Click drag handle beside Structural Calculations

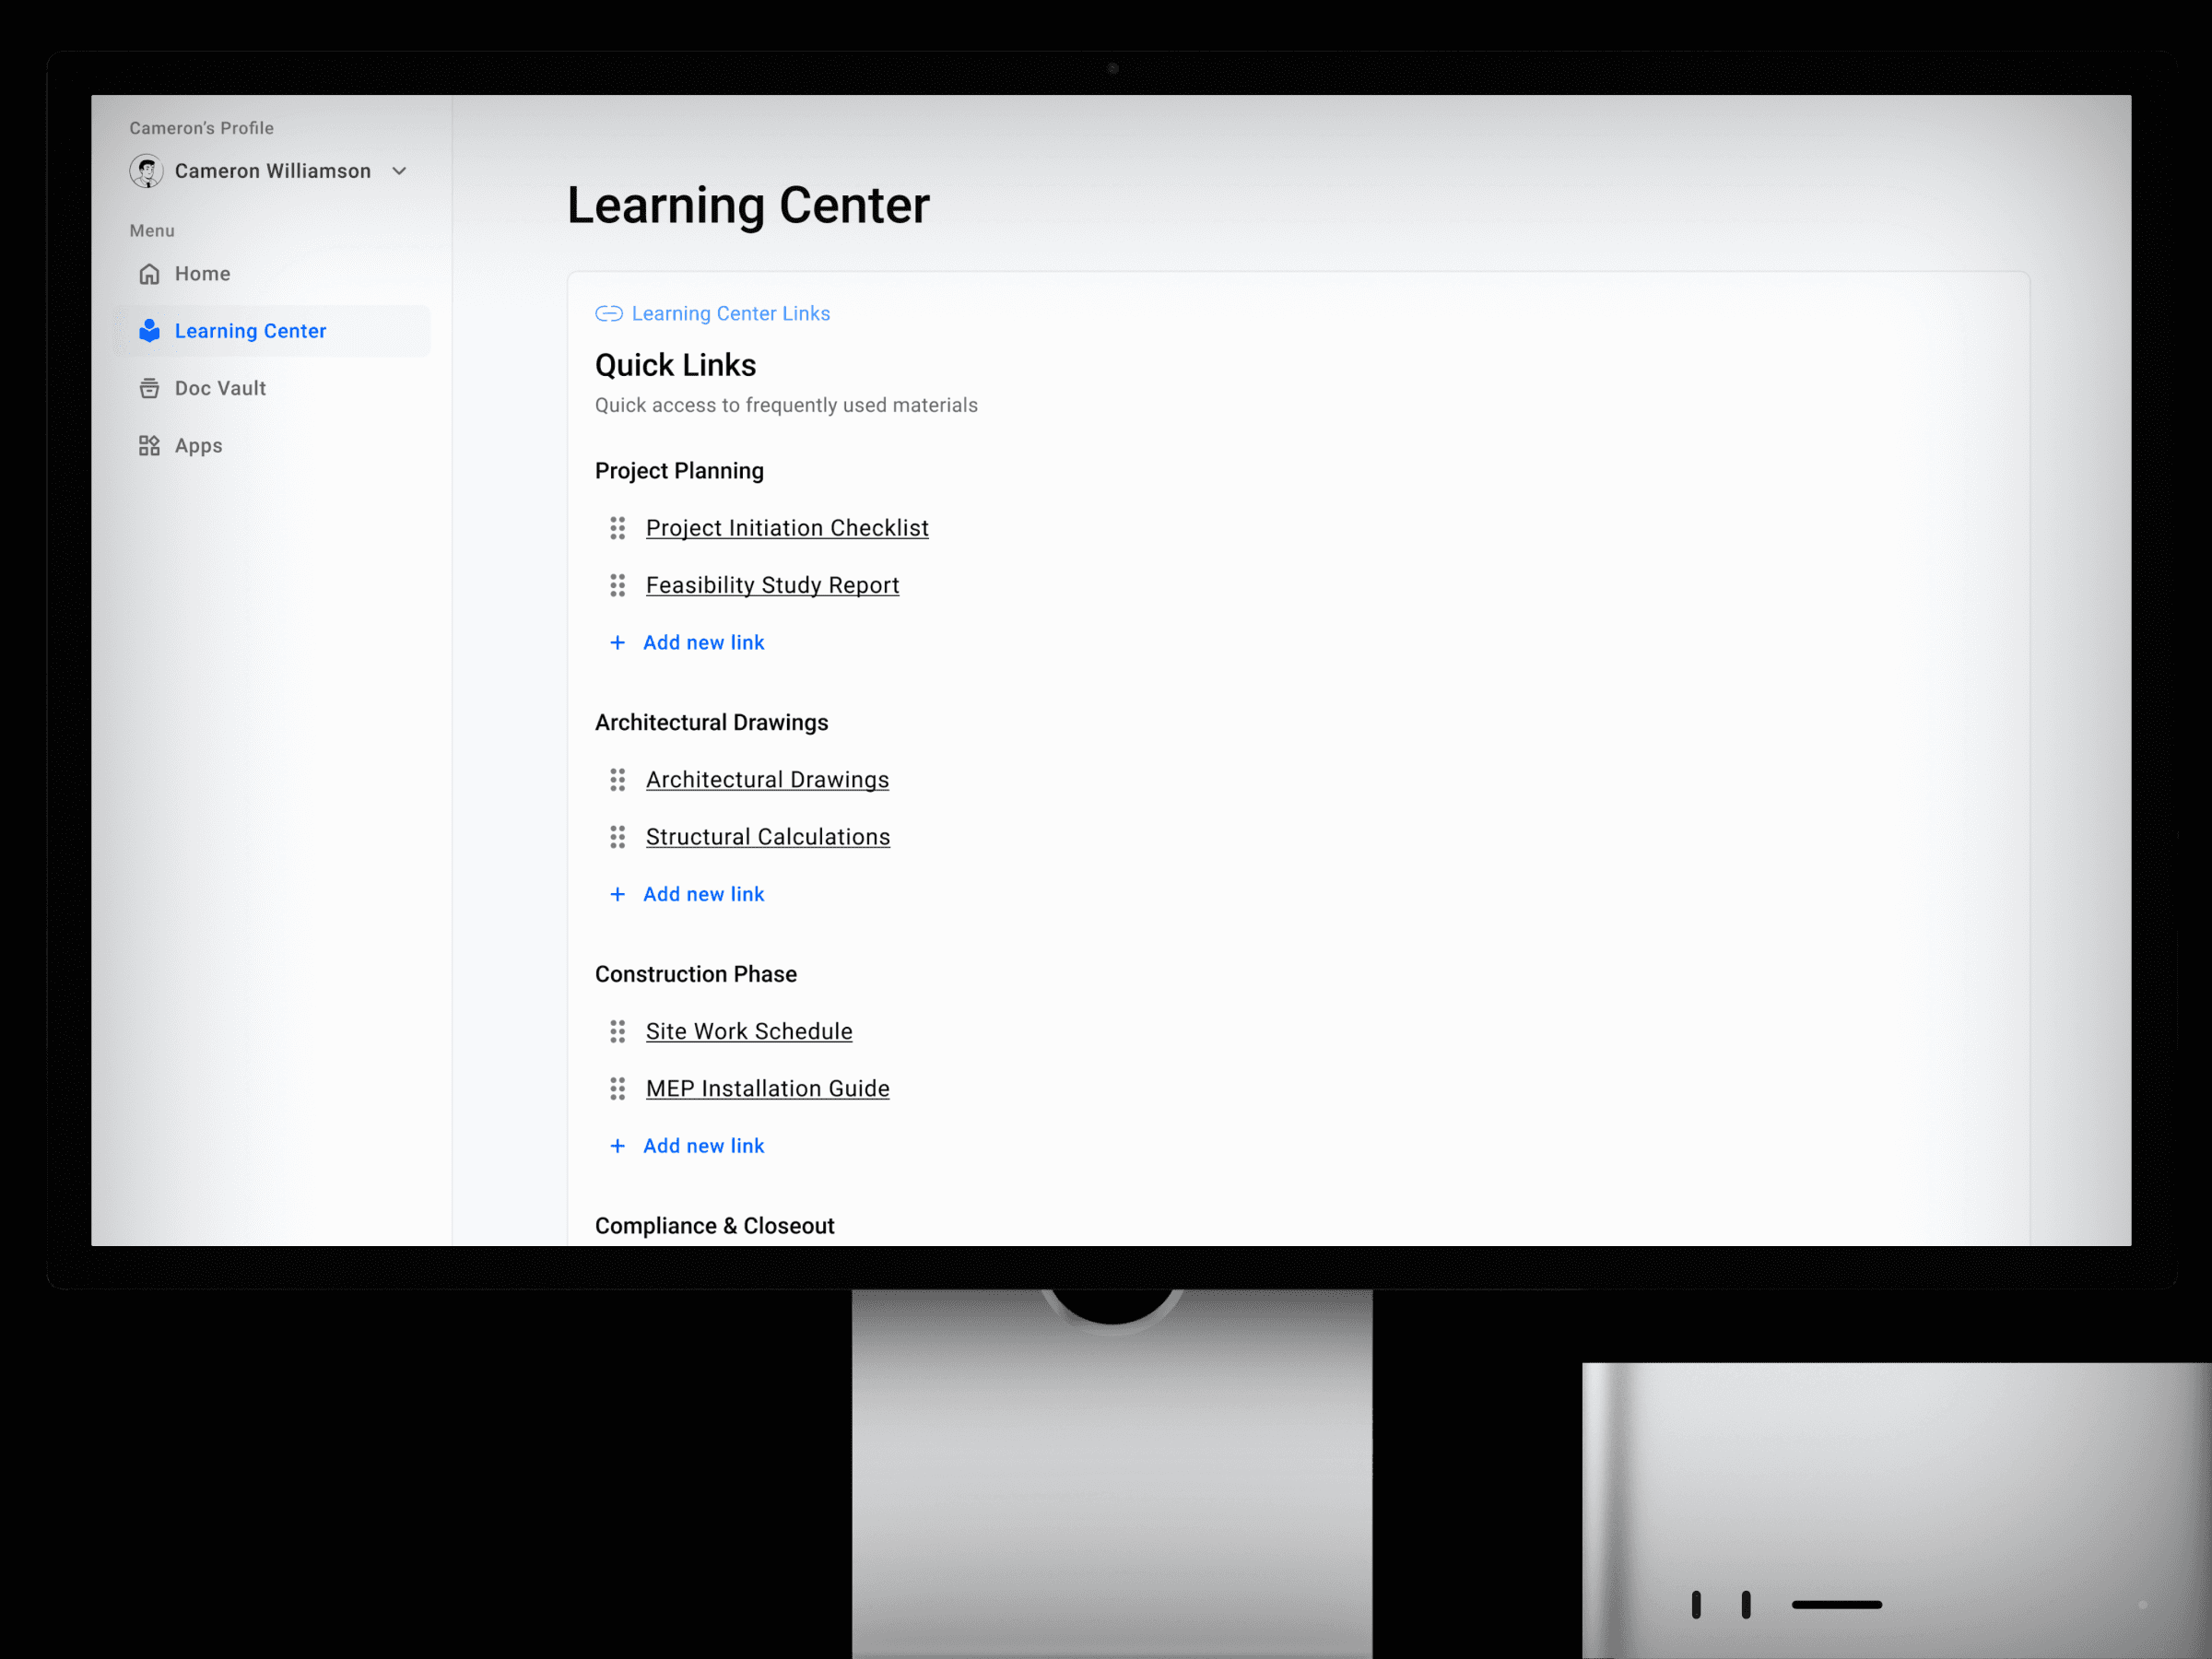click(617, 837)
